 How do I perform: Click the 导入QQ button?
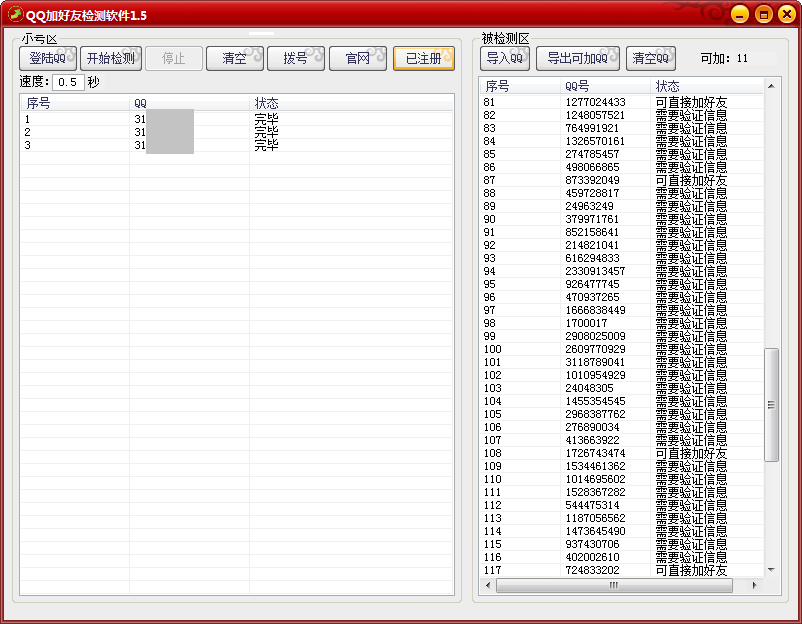504,58
